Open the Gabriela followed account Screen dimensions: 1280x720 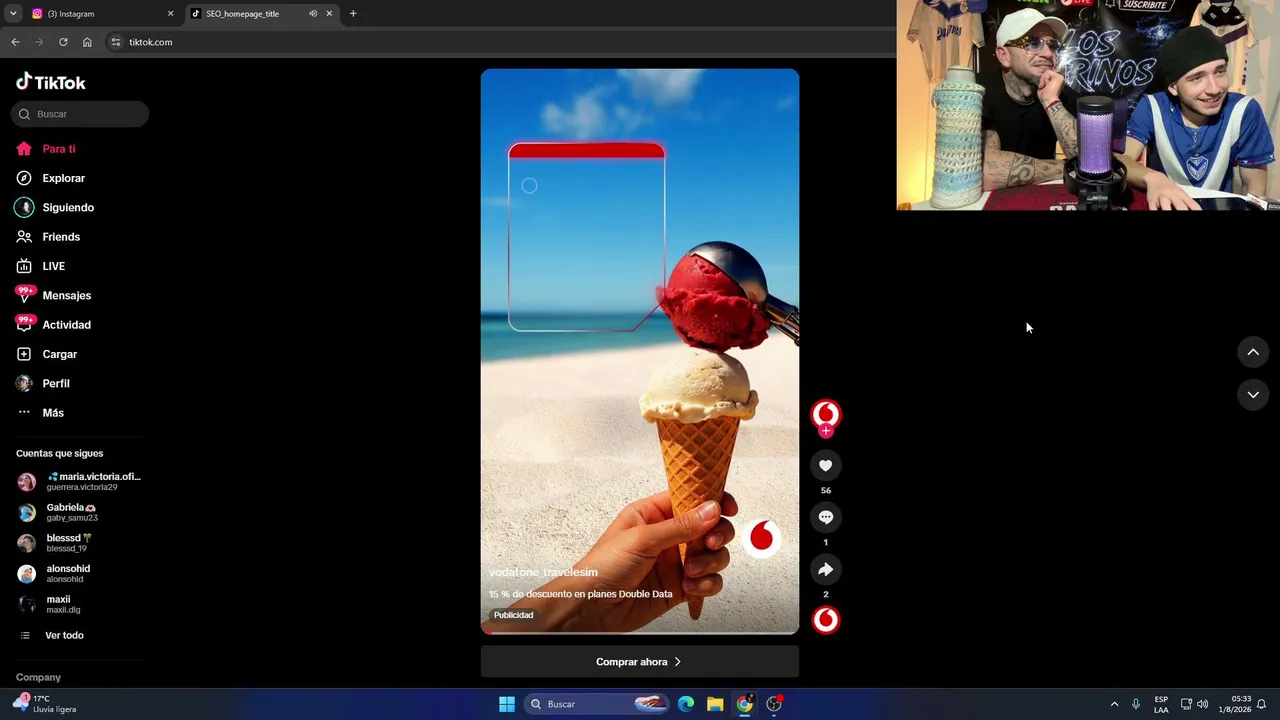click(80, 512)
